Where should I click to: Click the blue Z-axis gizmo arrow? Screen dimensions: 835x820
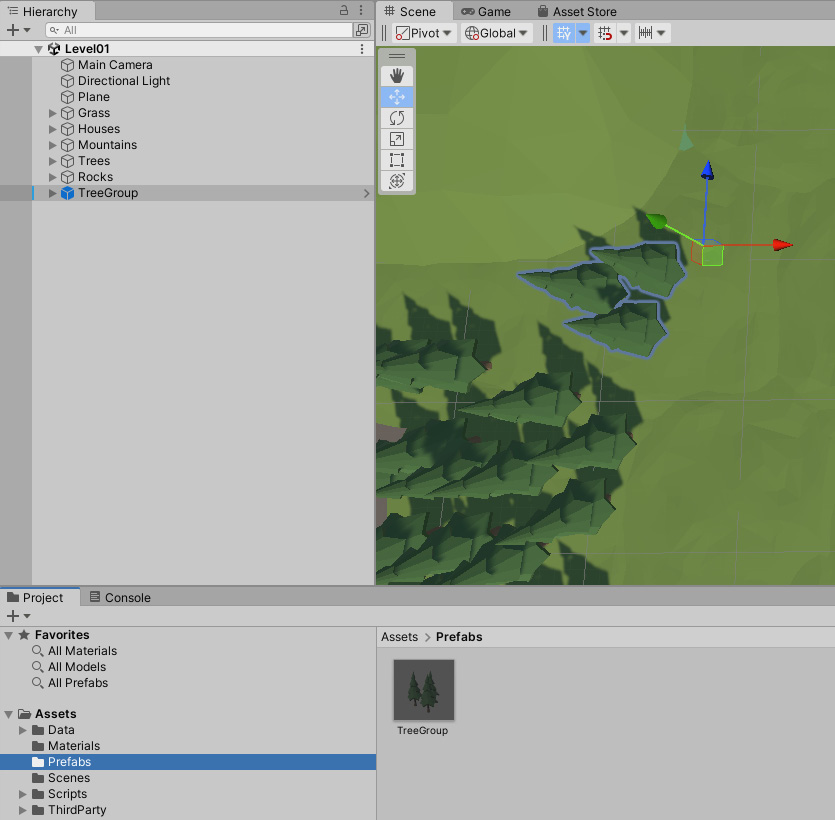click(x=707, y=170)
